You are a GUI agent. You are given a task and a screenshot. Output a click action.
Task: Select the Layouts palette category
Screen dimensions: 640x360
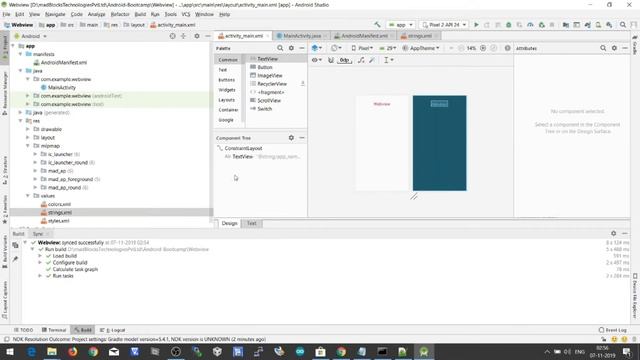pos(227,100)
